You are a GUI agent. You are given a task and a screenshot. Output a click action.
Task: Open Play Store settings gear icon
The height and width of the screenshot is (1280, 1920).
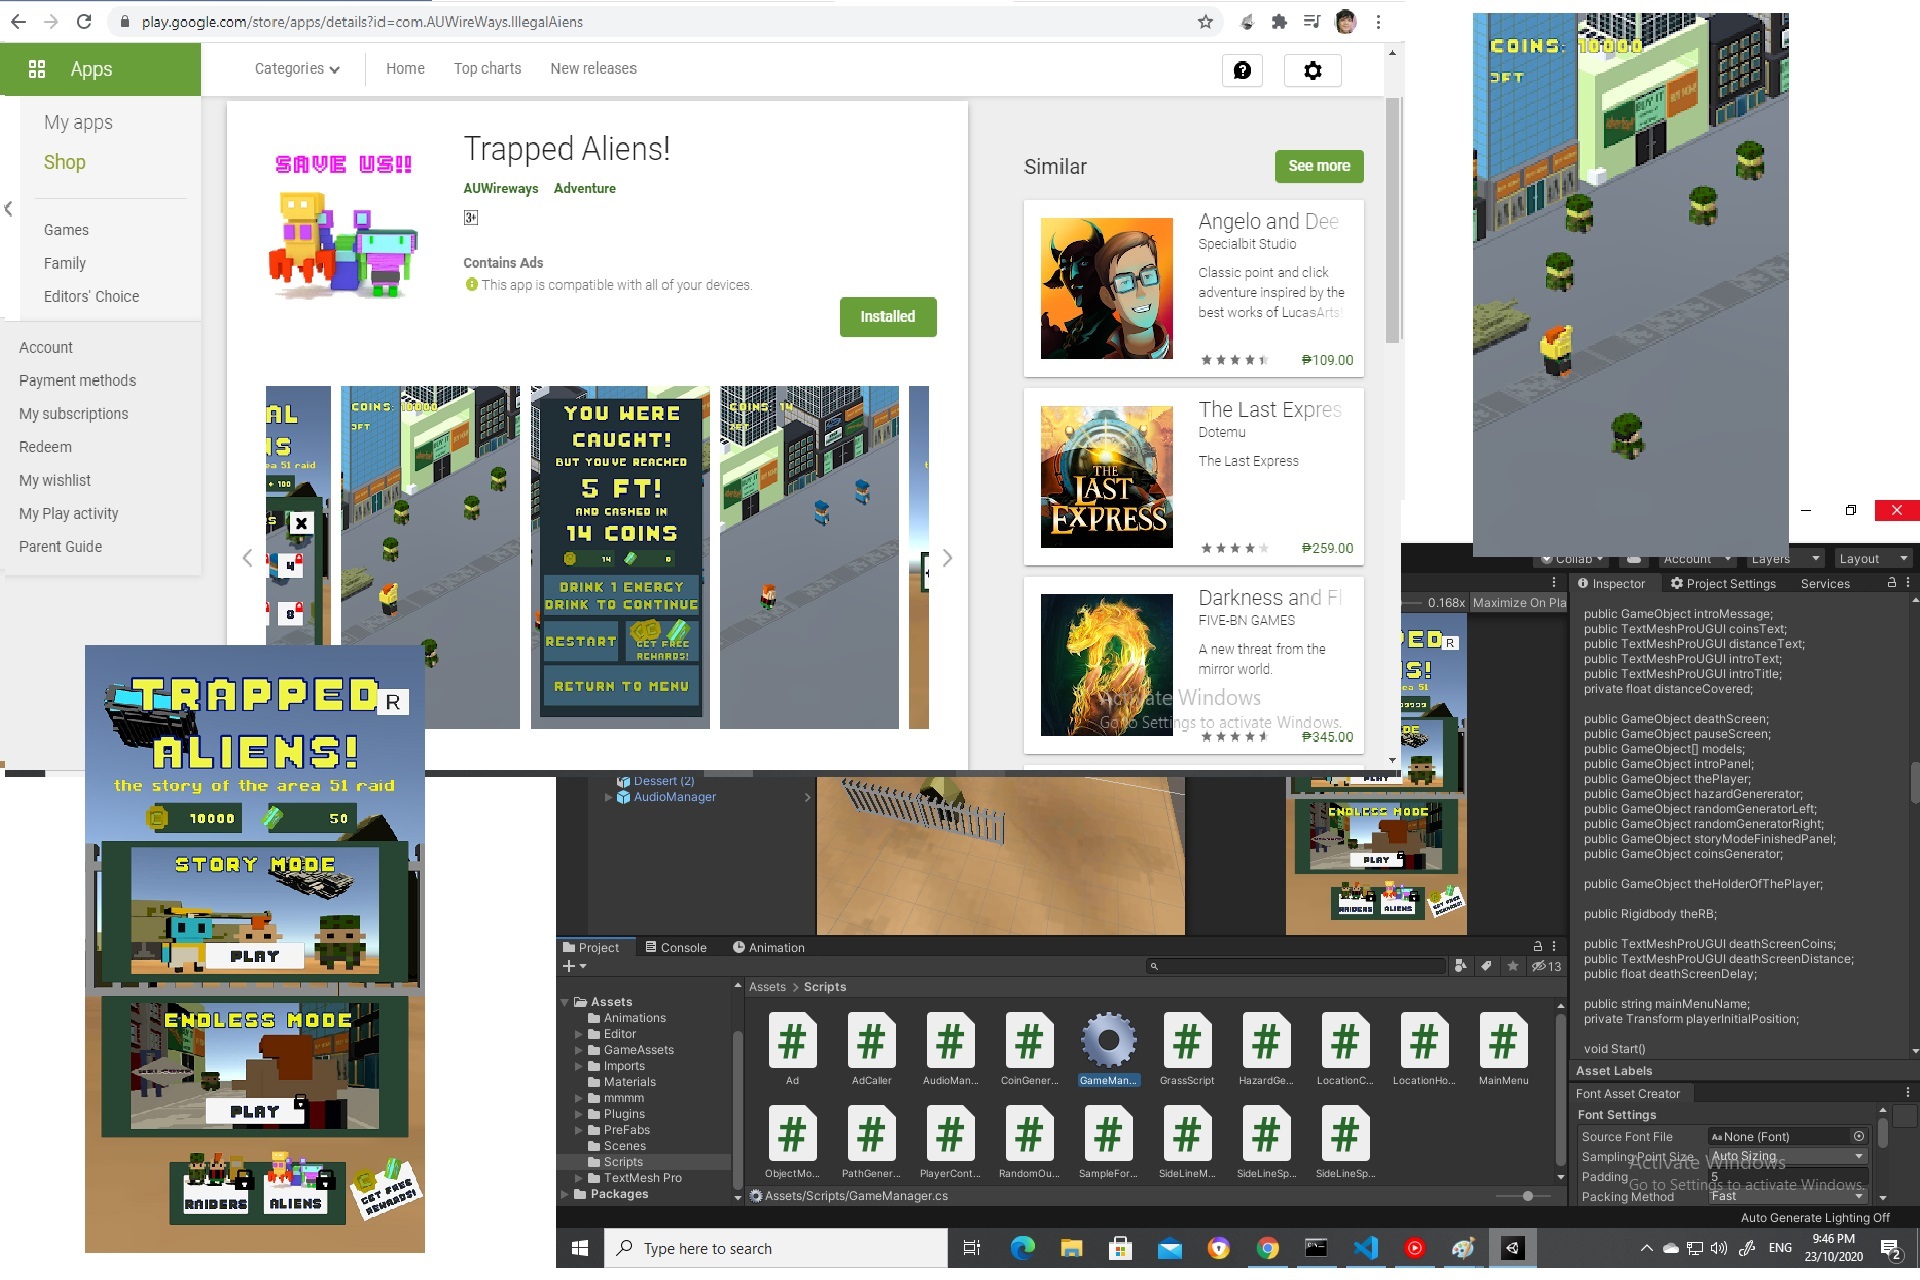(1312, 70)
